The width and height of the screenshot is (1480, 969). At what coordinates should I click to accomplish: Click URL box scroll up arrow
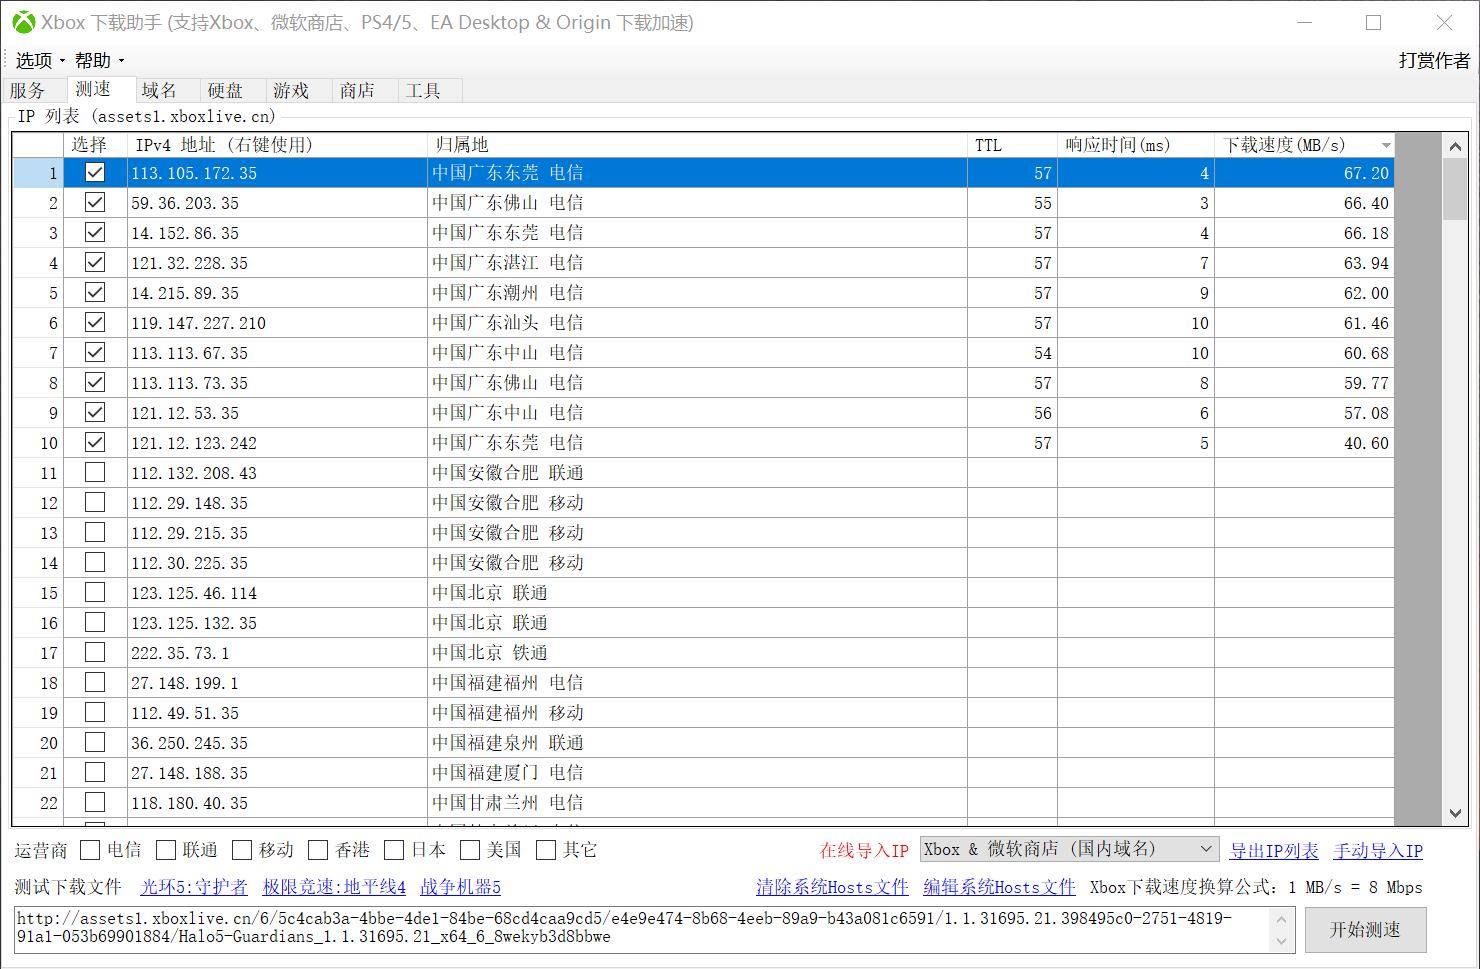[x=1281, y=919]
